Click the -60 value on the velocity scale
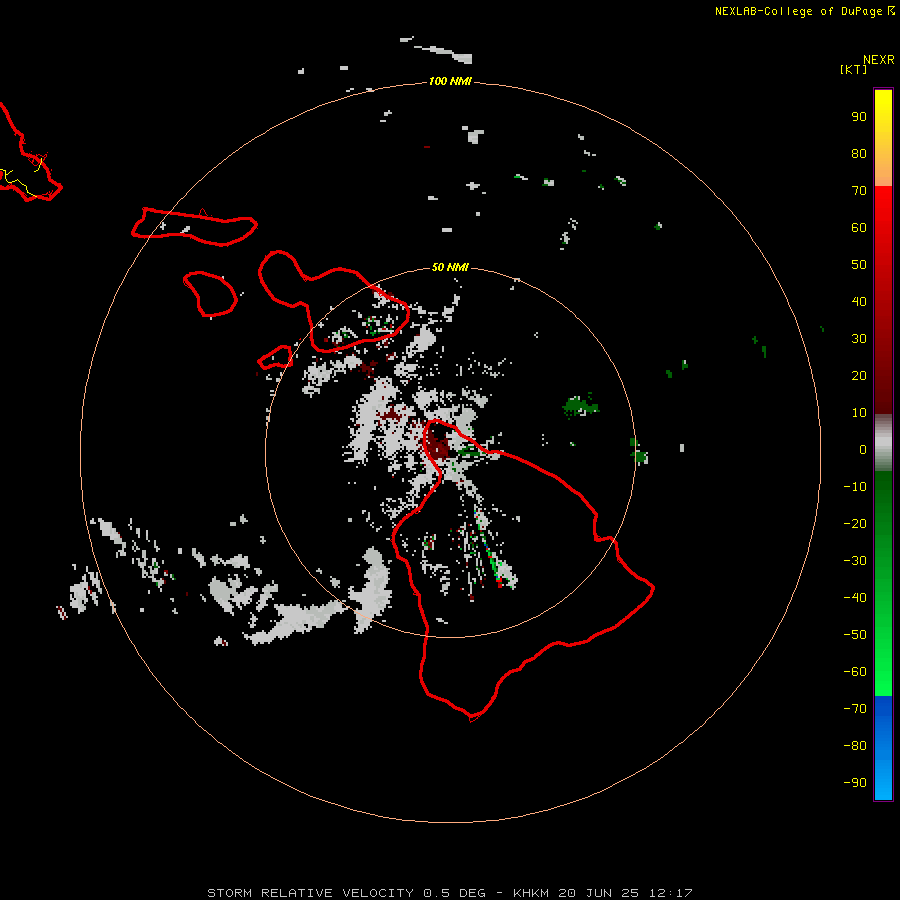Viewport: 900px width, 900px height. [855, 672]
